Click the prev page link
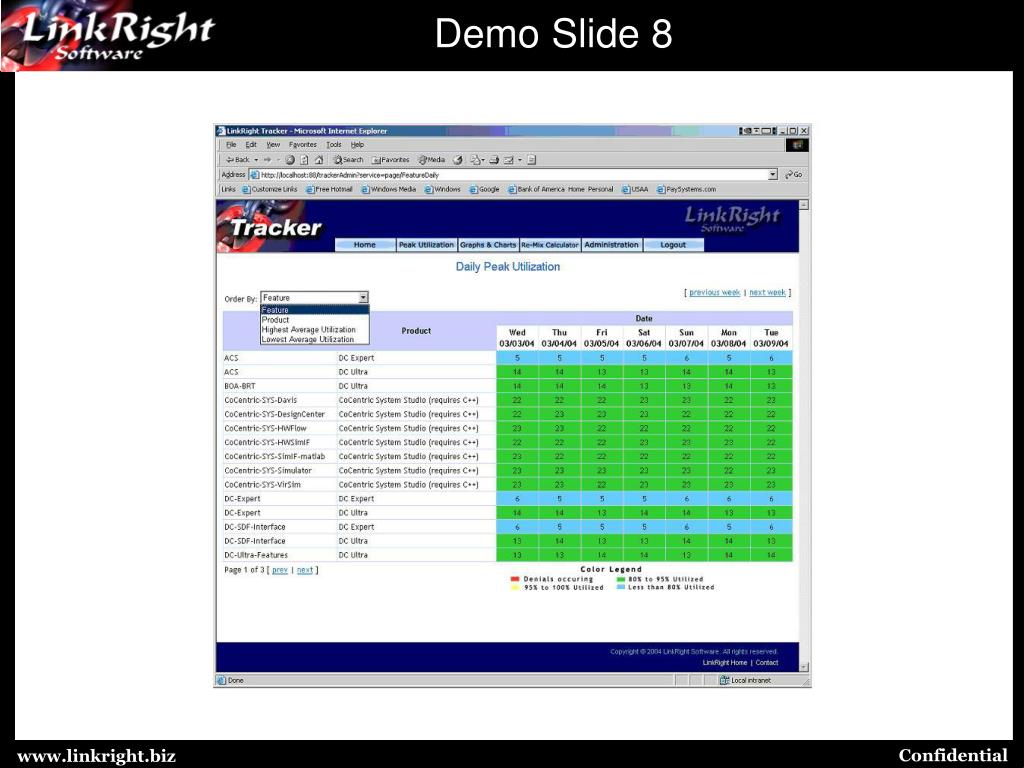This screenshot has width=1024, height=768. click(280, 570)
